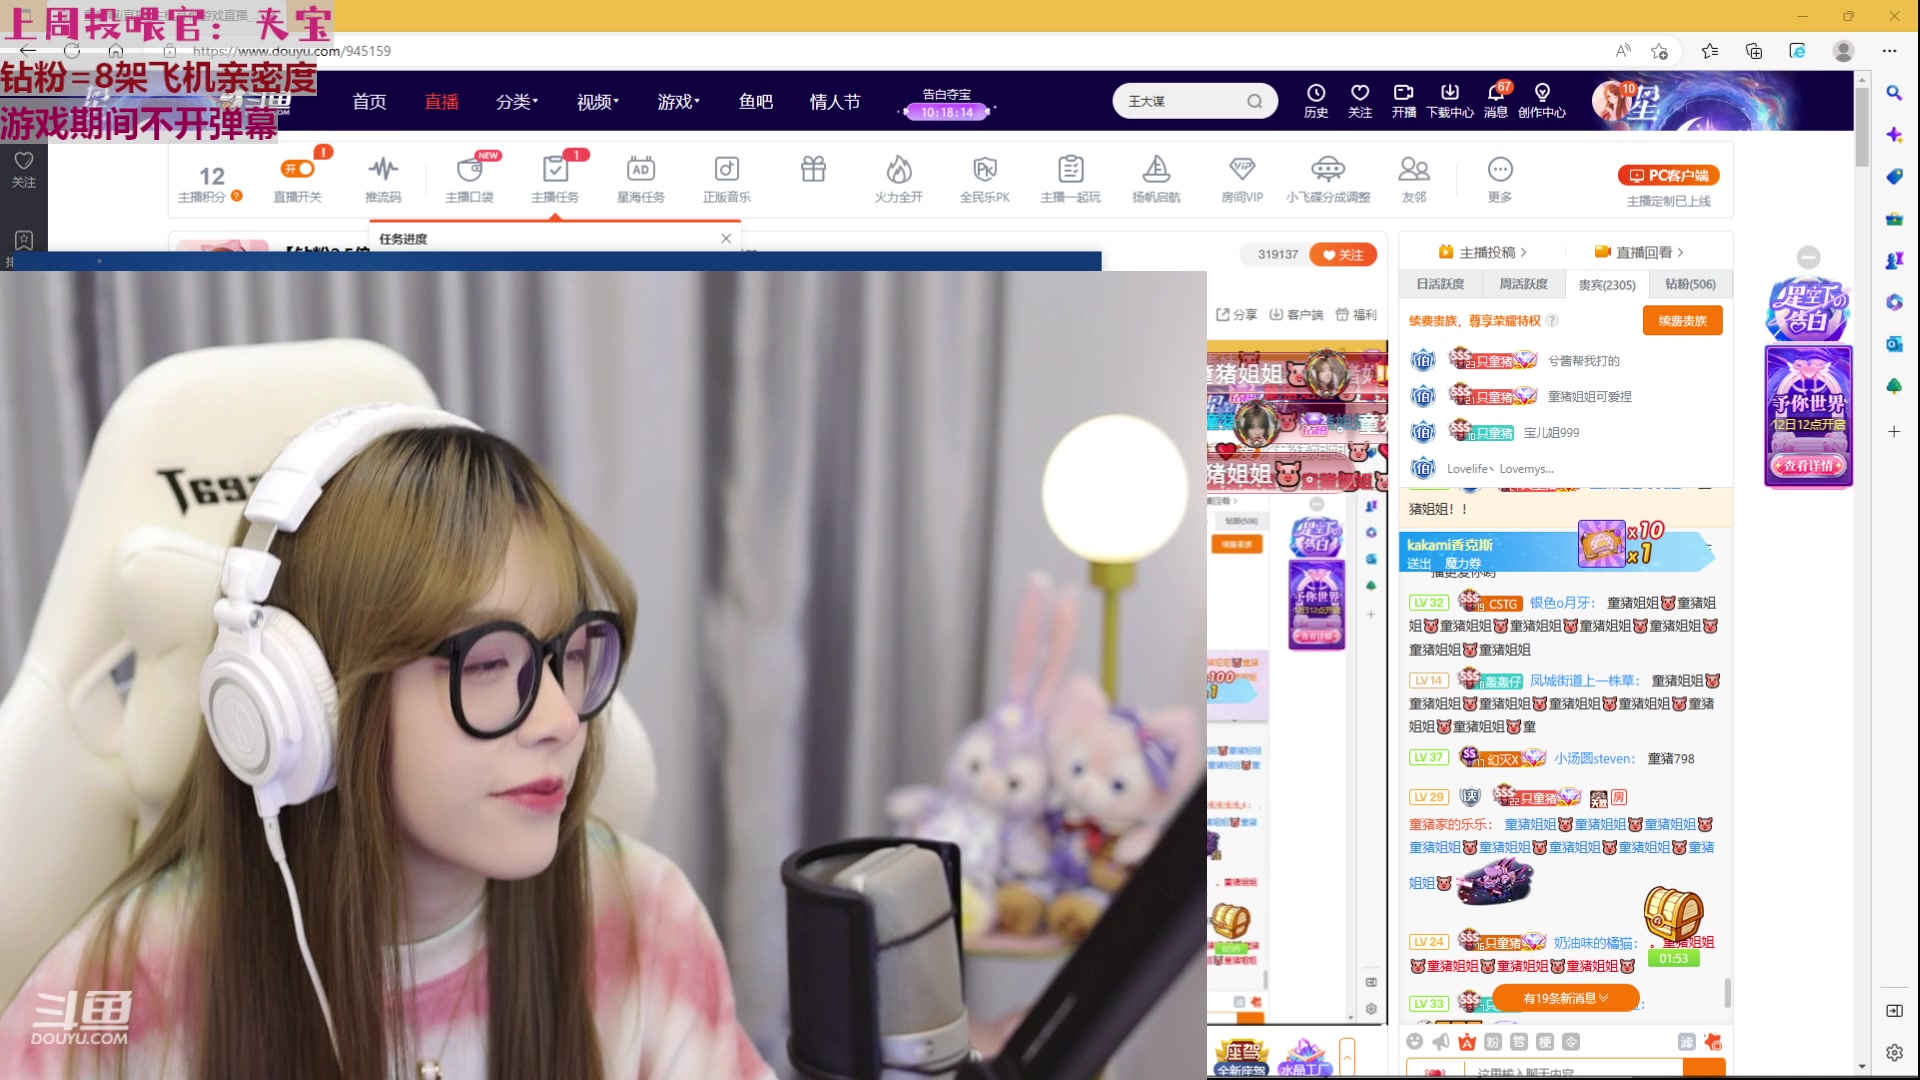Expand the 分类 dropdown menu
Image resolution: width=1920 pixels, height=1080 pixels.
pyautogui.click(x=516, y=102)
